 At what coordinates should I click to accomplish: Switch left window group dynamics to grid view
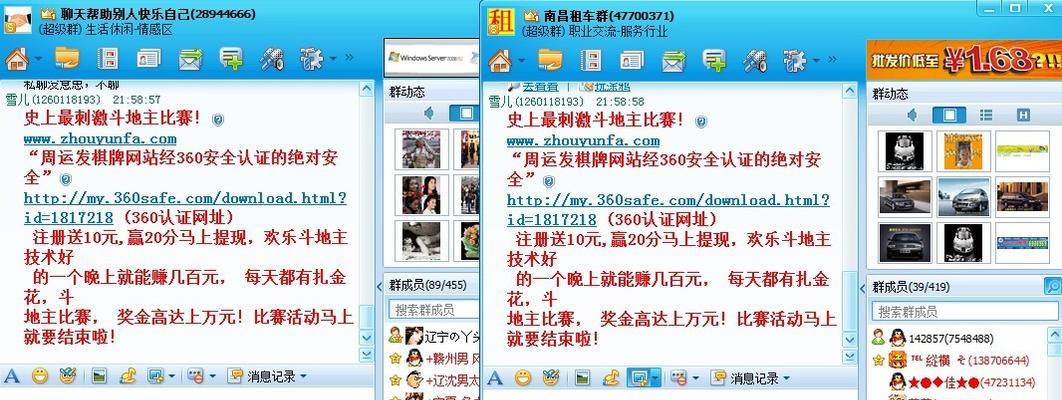465,113
